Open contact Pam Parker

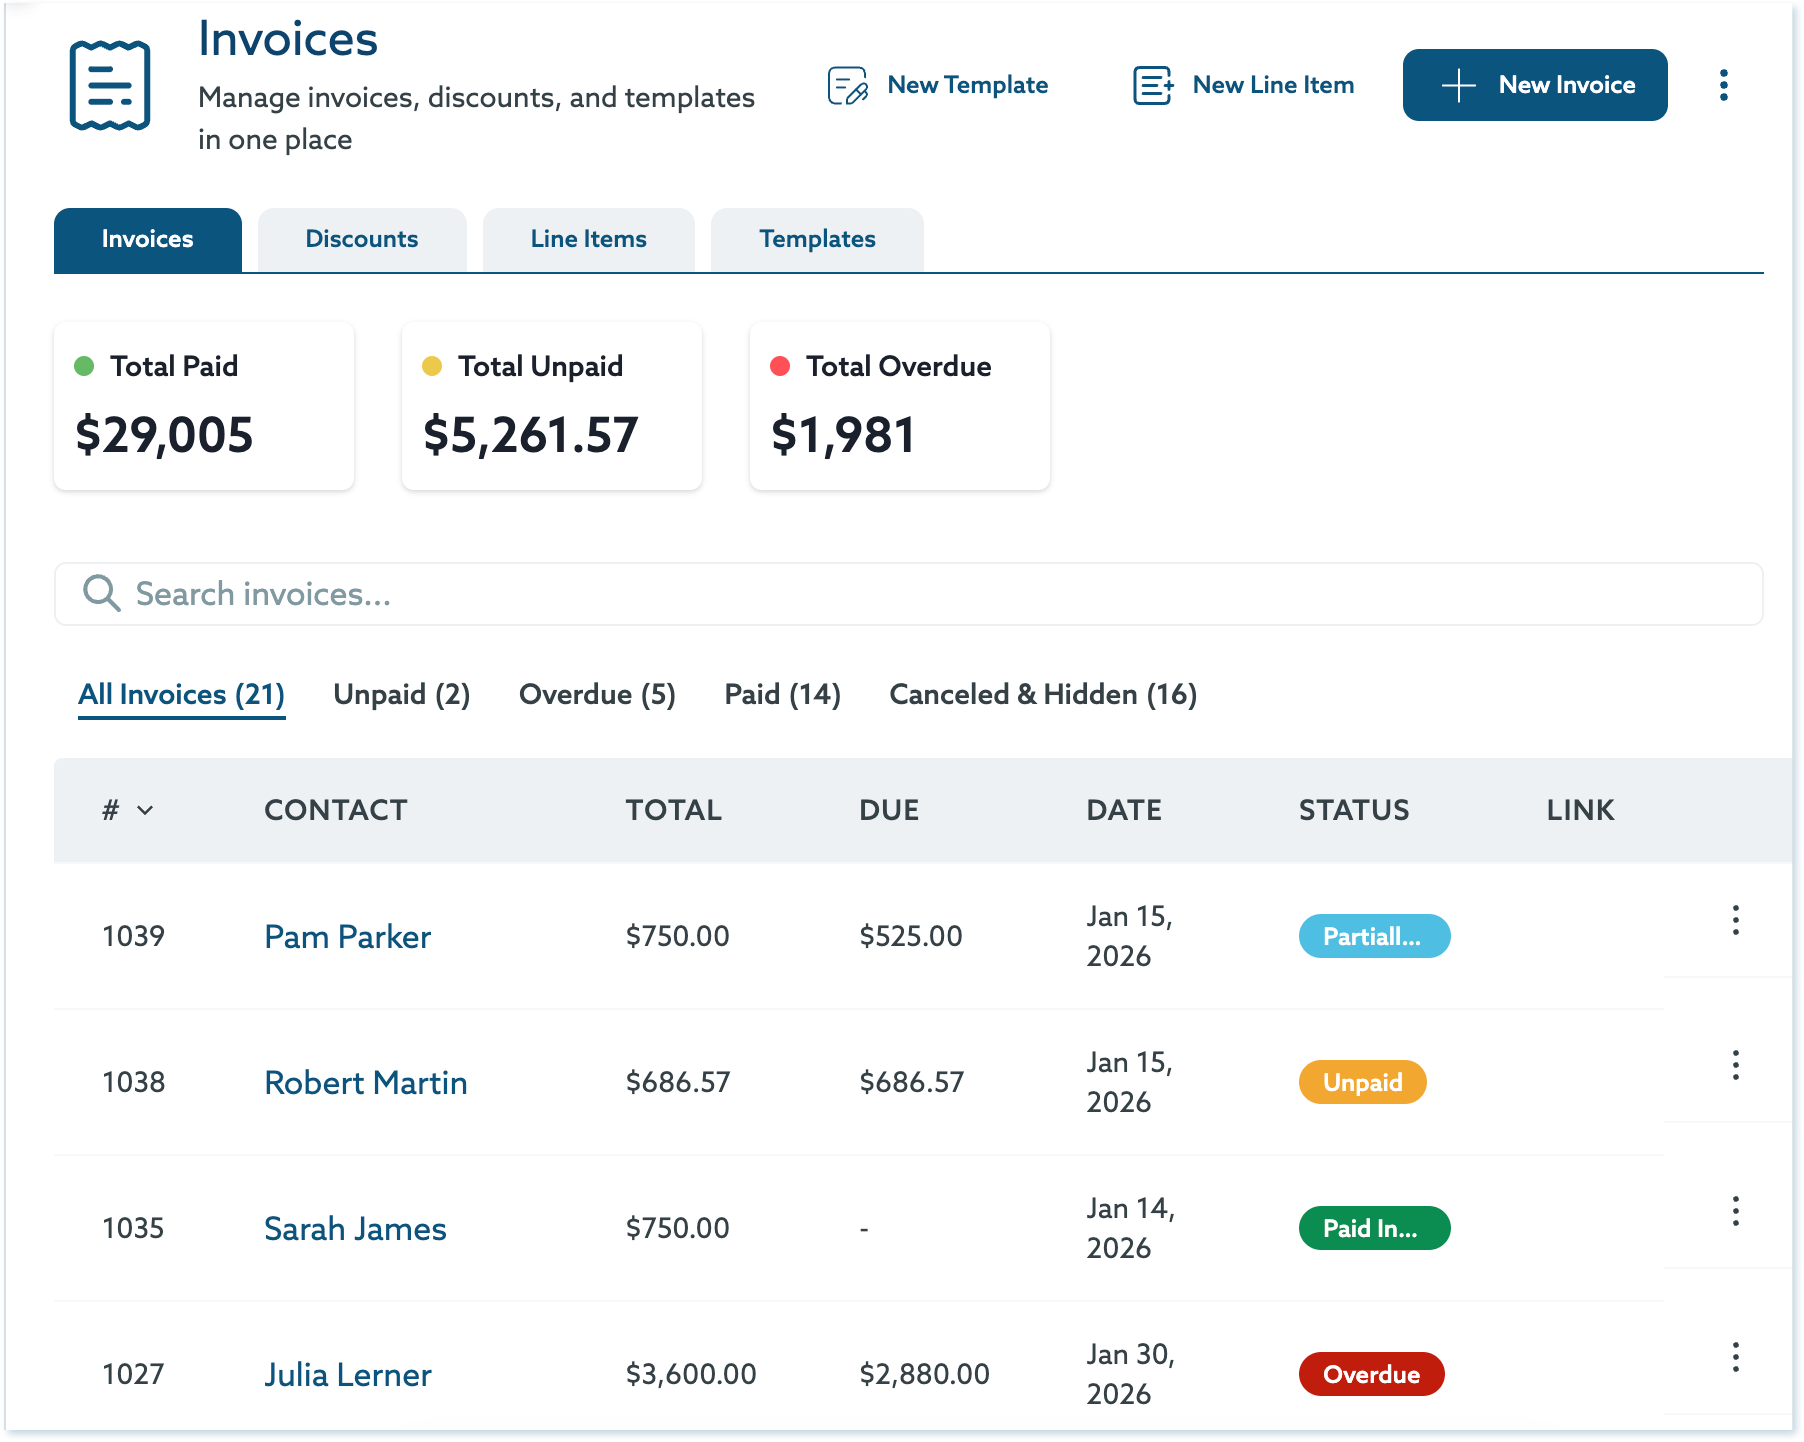(347, 937)
